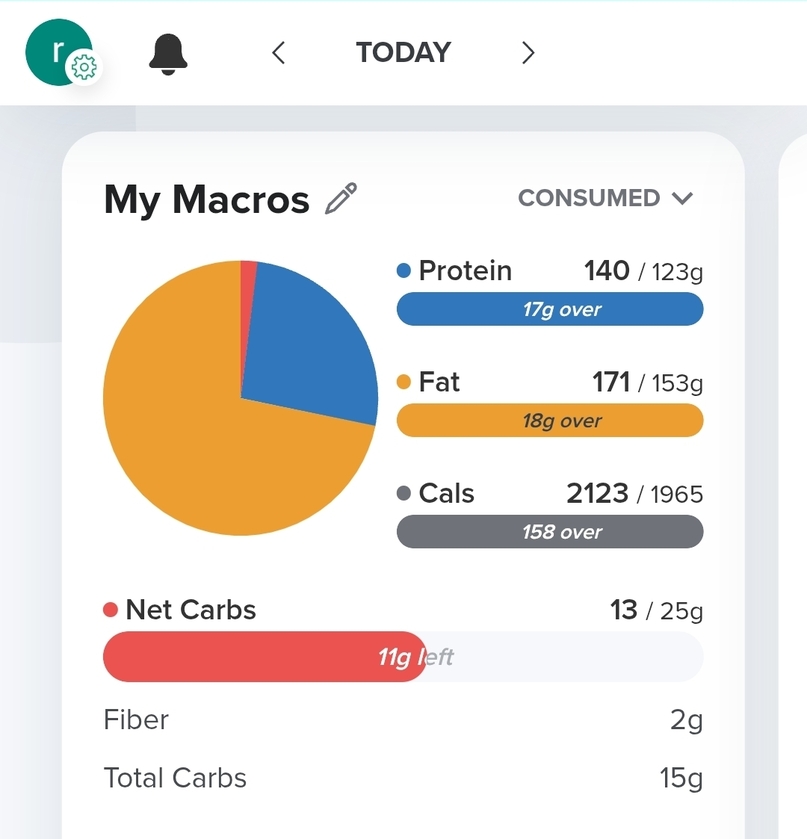This screenshot has width=807, height=839.
Task: Click the orange Fat legend dot
Action: pyautogui.click(x=404, y=382)
